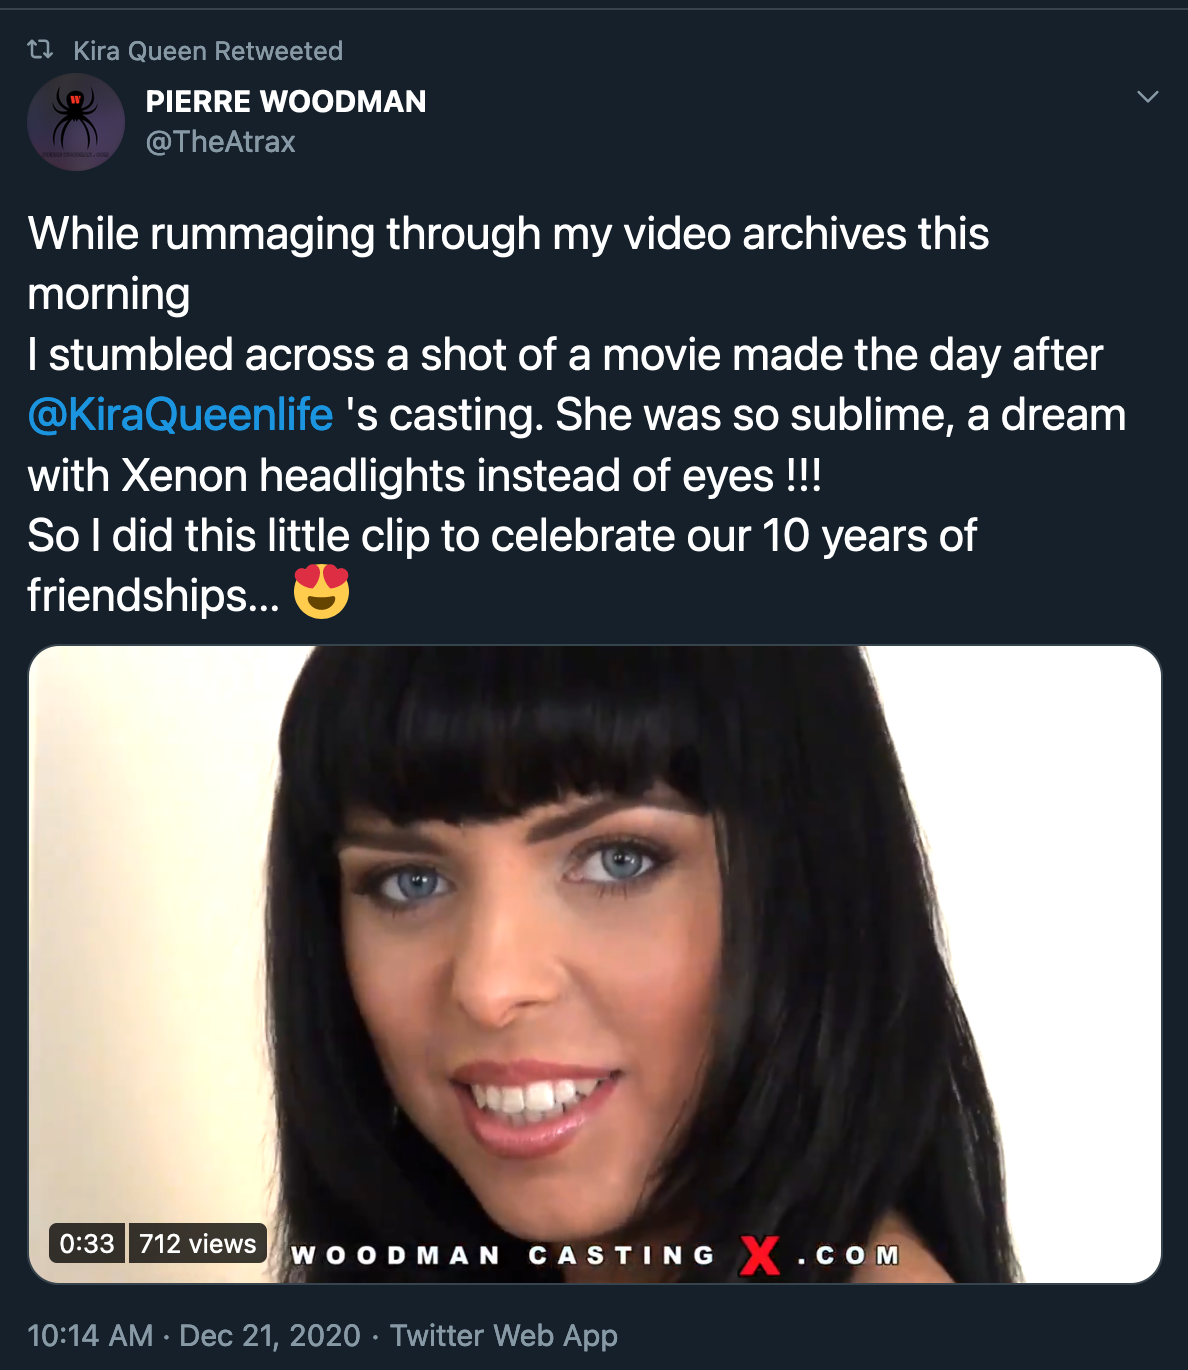1188x1370 pixels.
Task: Click the .COM text in the video watermark
Action: tap(850, 1255)
